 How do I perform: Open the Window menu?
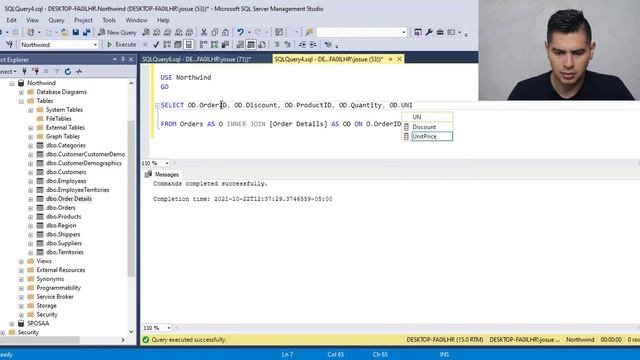tap(136, 20)
